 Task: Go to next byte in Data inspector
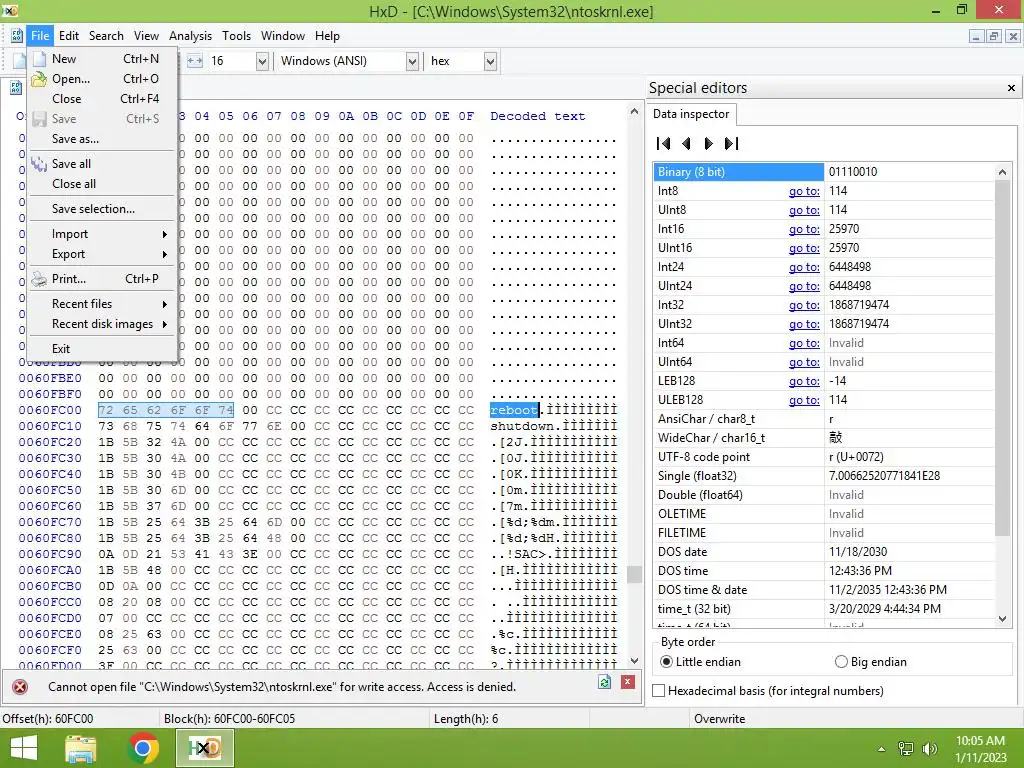[x=708, y=144]
